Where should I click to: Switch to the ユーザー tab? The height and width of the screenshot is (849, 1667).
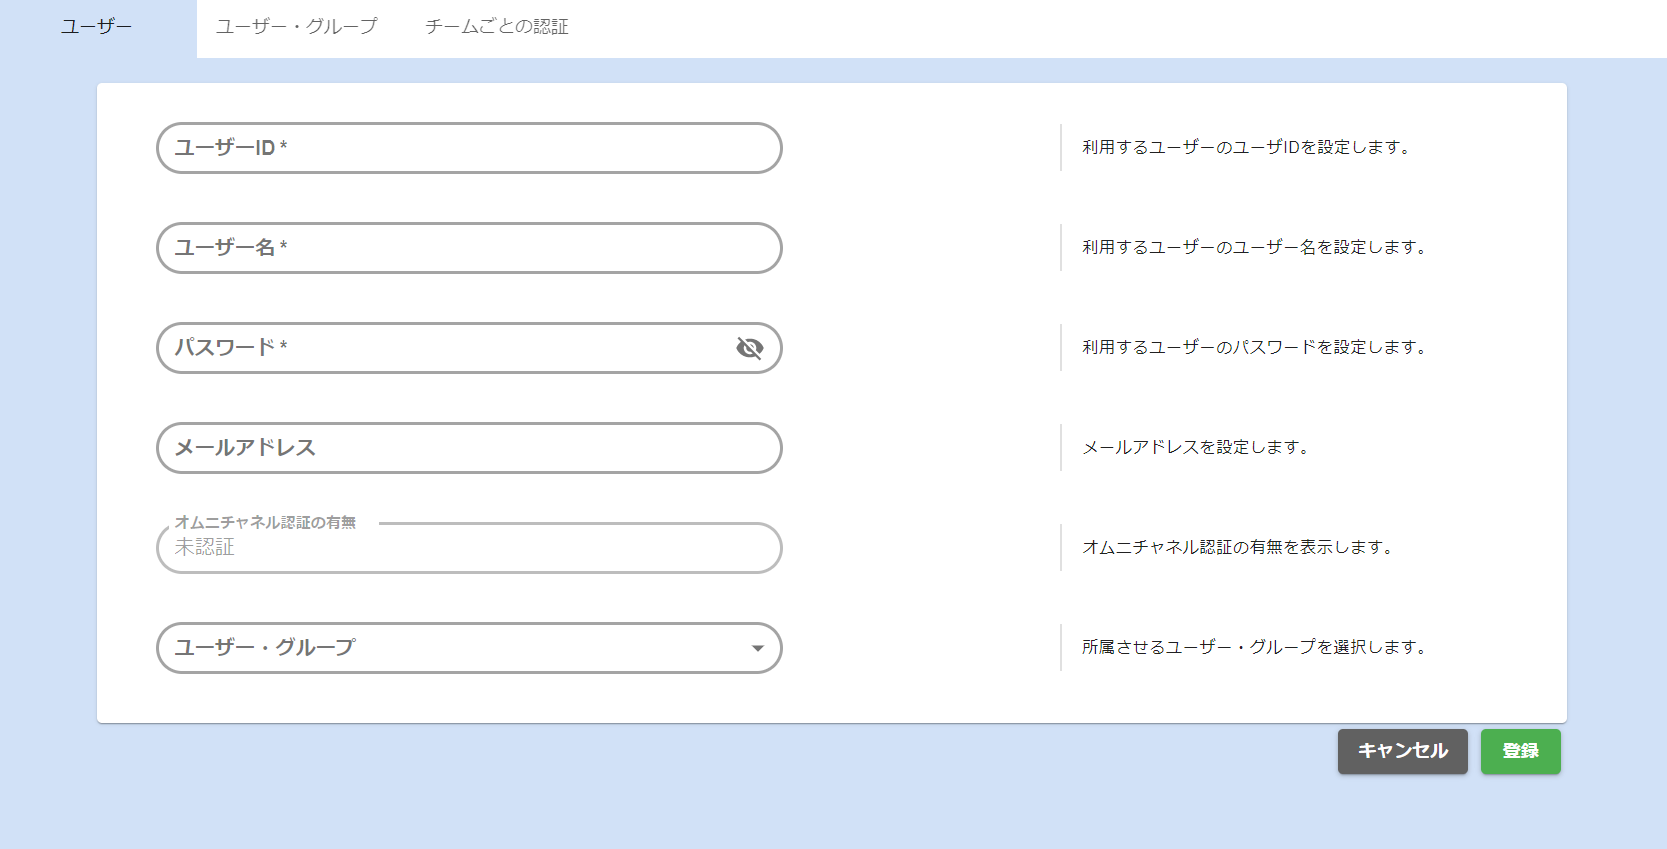pos(97,27)
